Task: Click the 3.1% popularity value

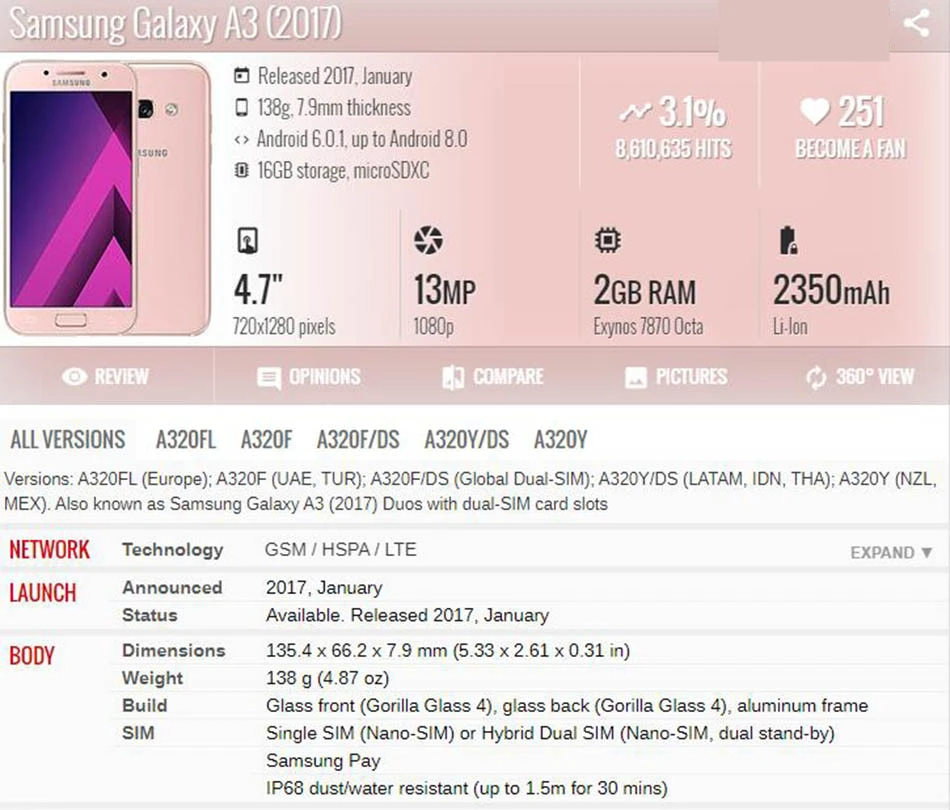Action: coord(692,111)
